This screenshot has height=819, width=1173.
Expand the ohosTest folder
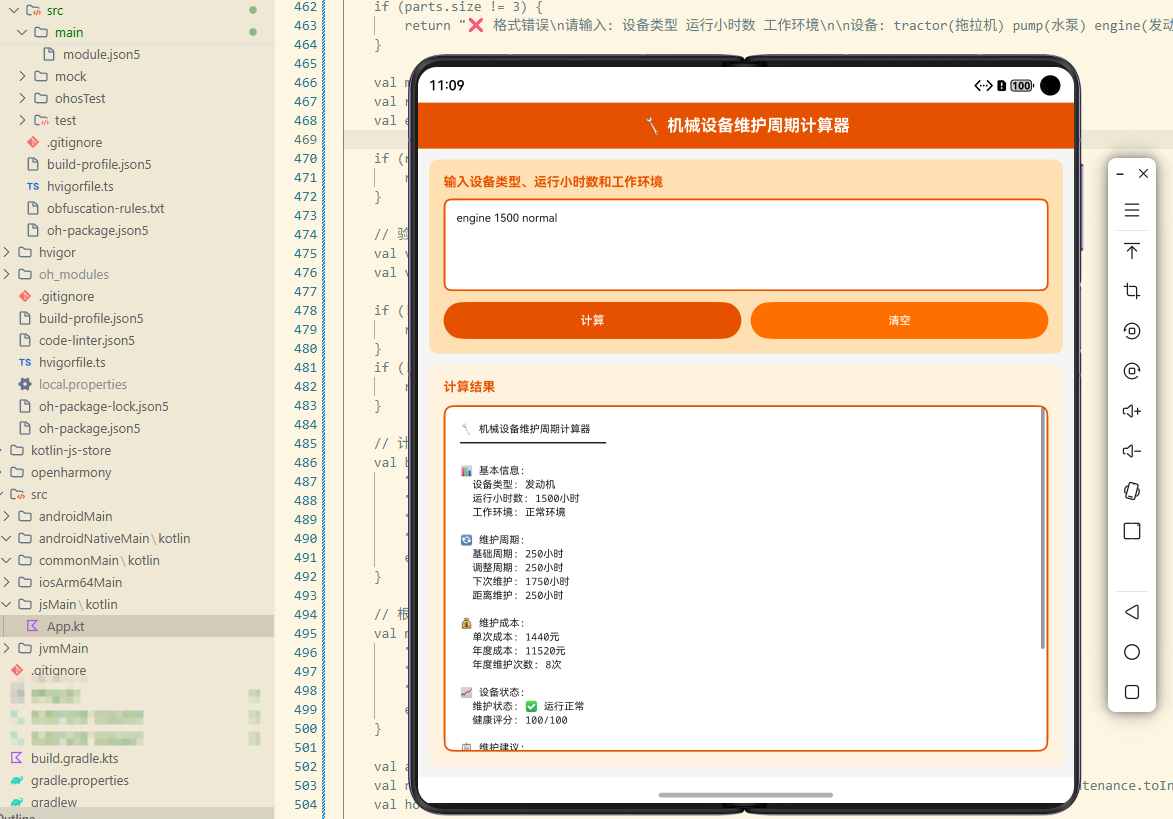point(22,98)
